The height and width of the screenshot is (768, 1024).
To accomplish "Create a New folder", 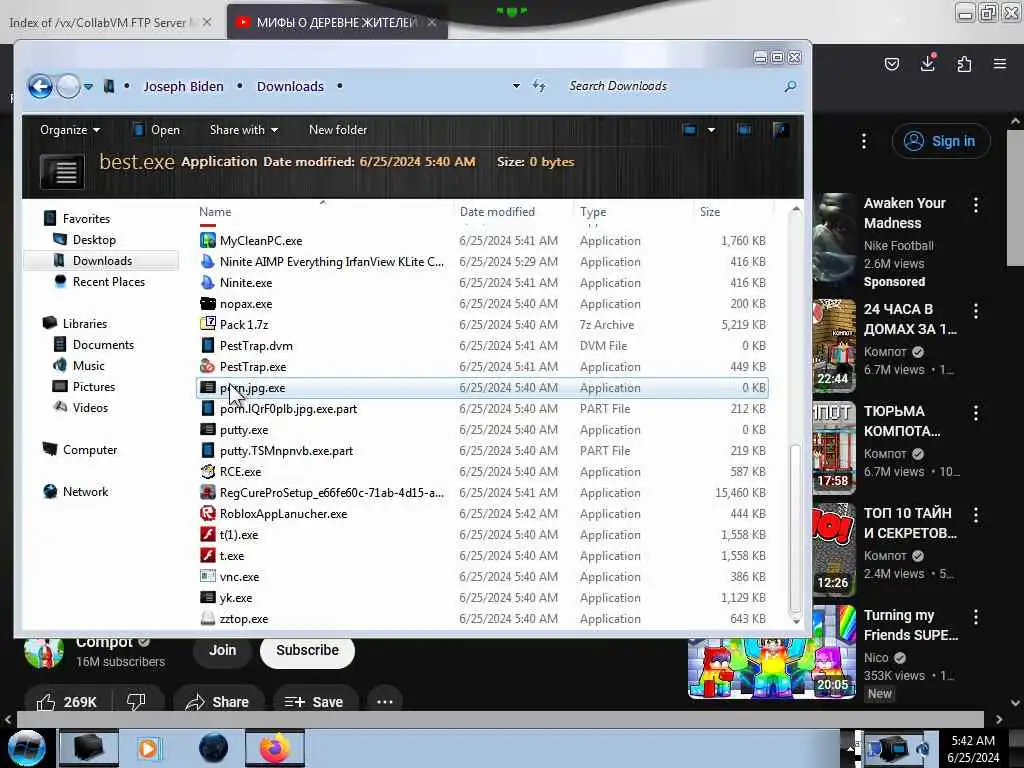I will point(338,130).
